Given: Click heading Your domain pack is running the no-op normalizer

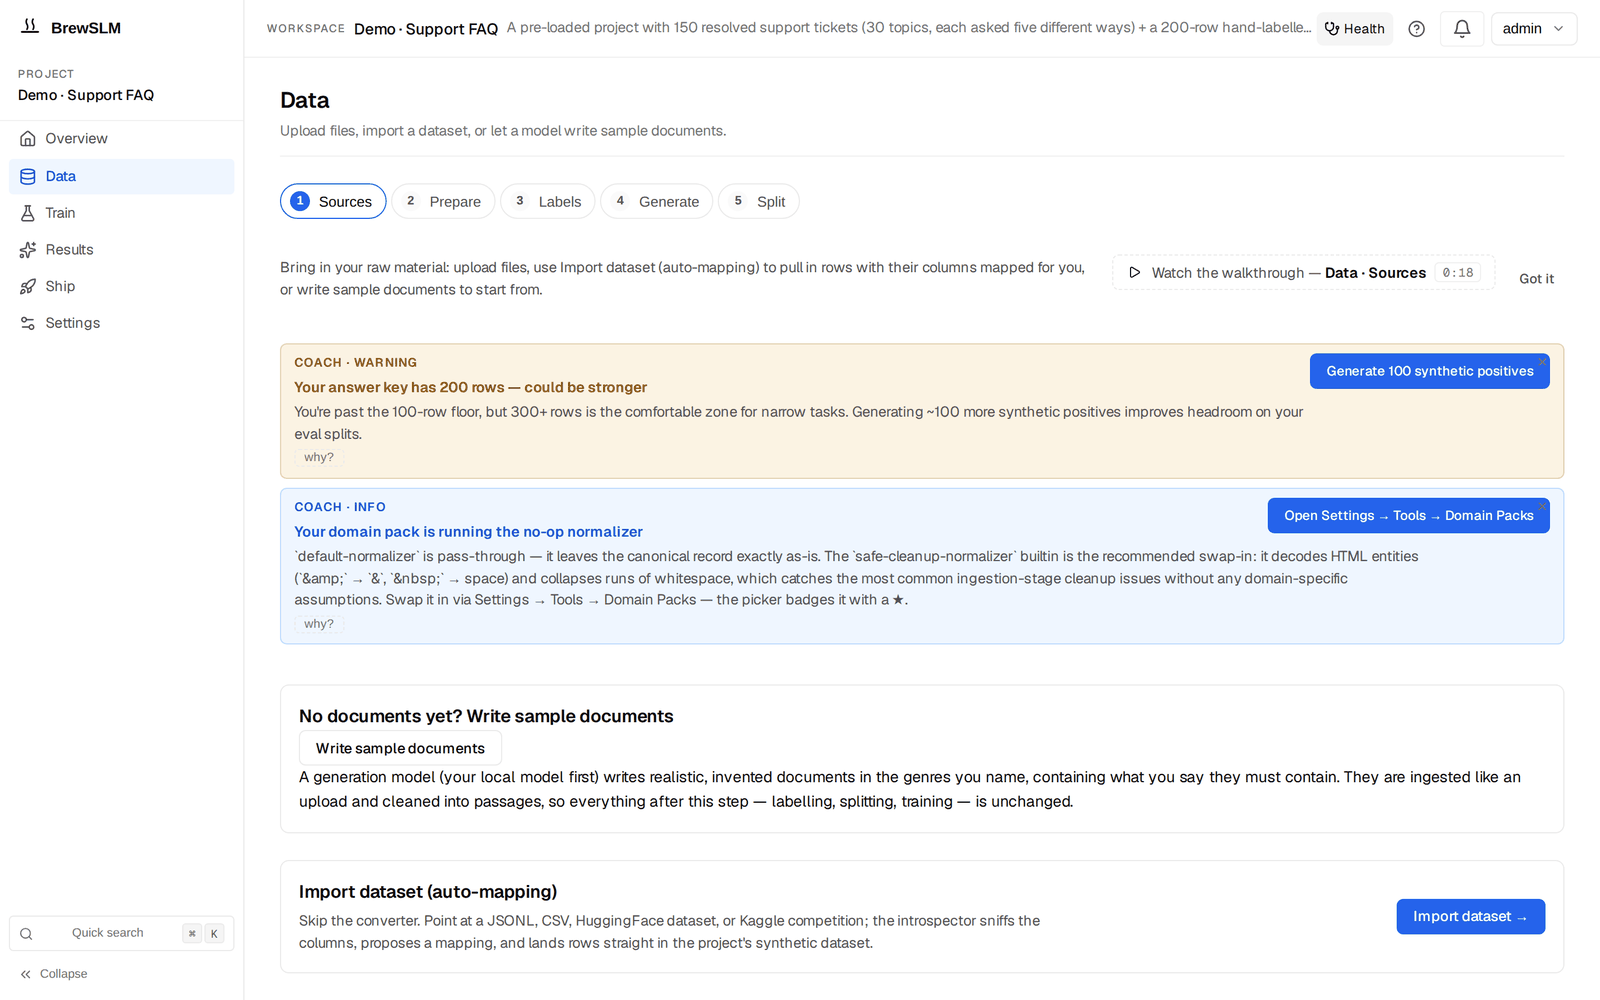Looking at the screenshot, I should pos(468,532).
